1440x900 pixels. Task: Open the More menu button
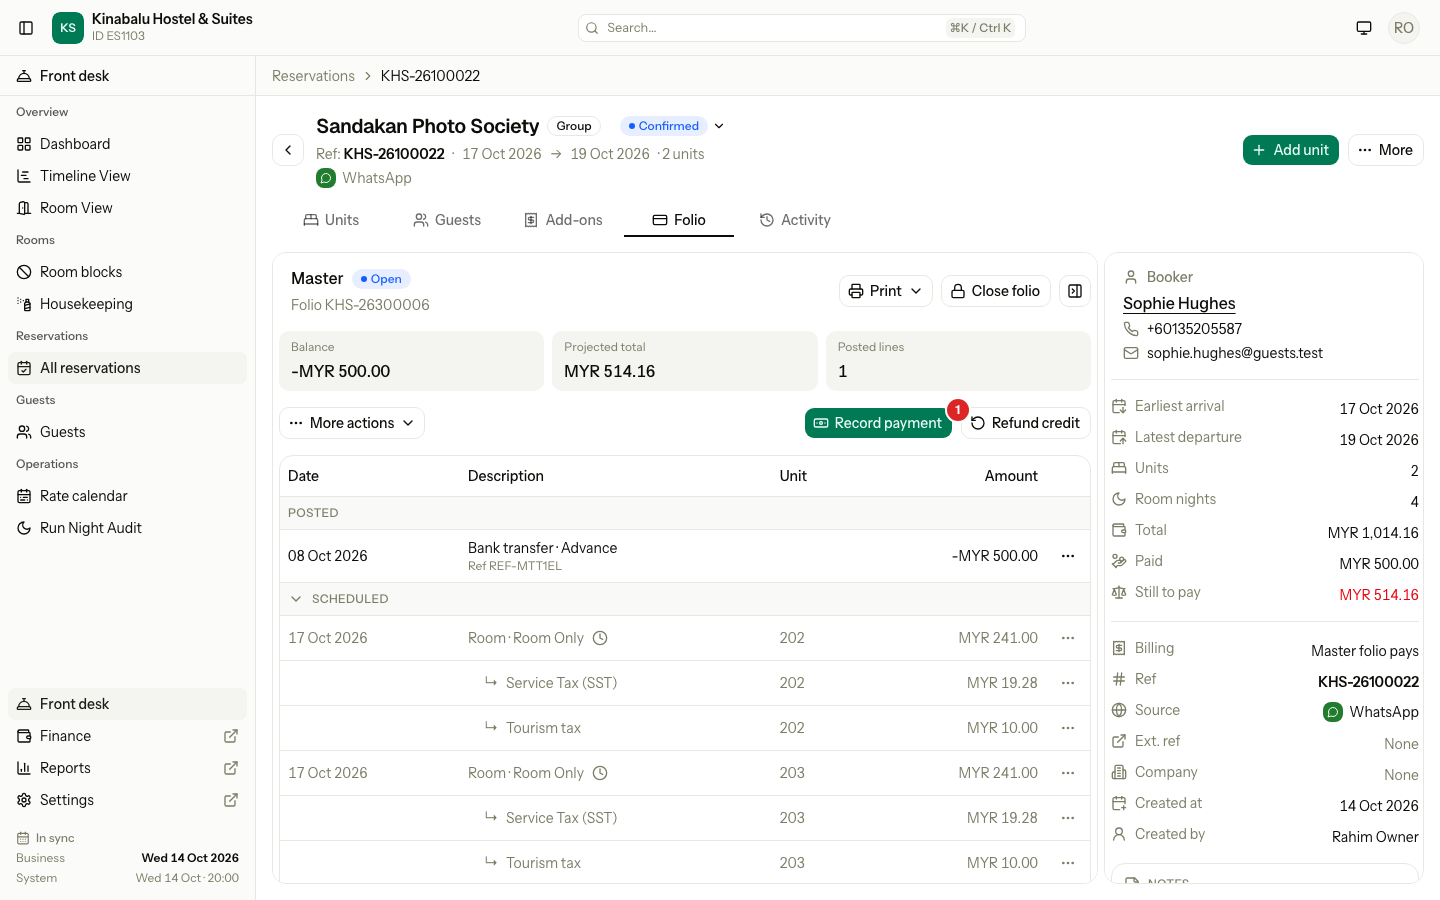click(1386, 150)
